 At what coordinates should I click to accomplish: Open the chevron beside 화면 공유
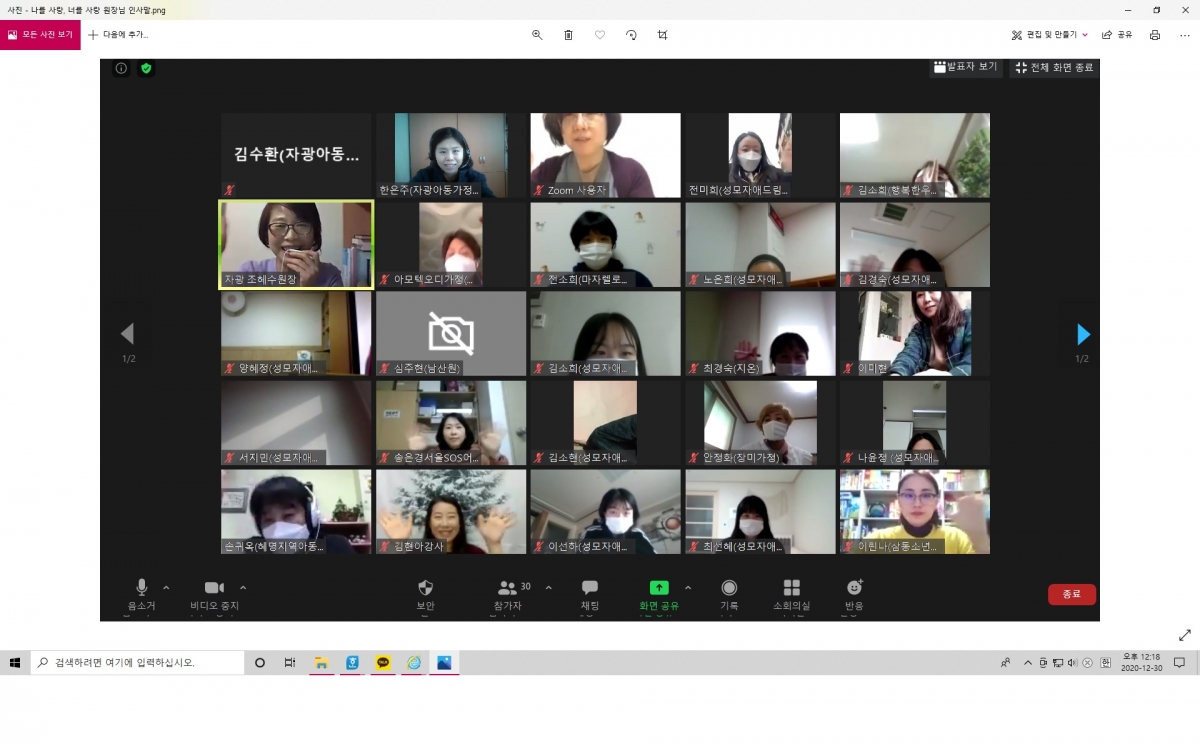coord(687,588)
